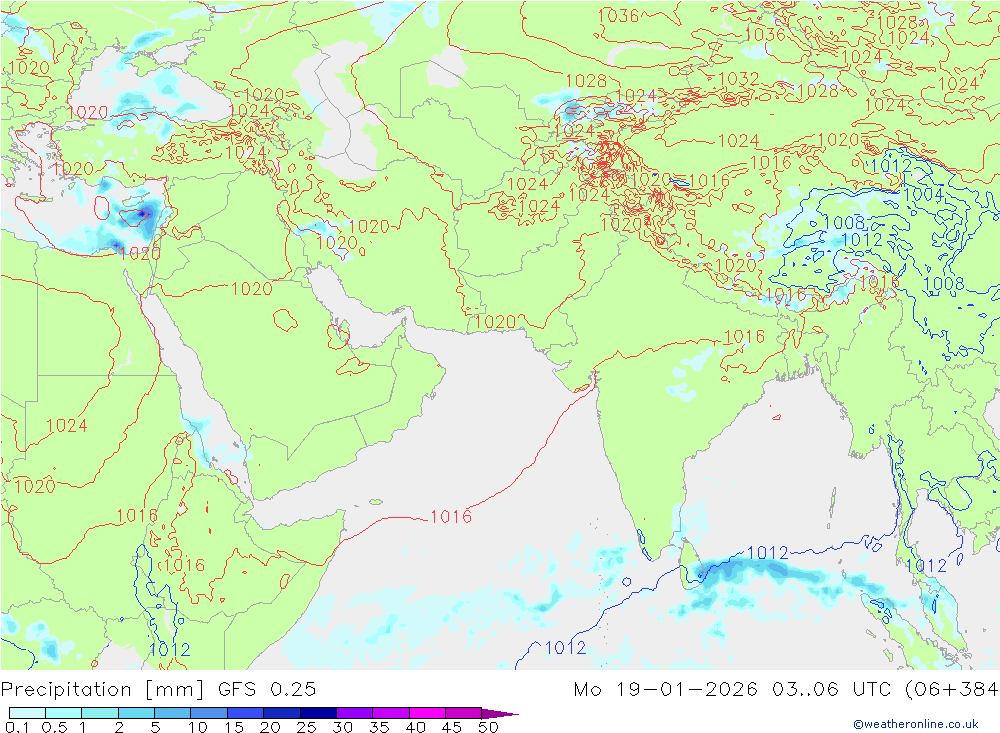Select the 2 to 5 mm legend swatch
Screen dimensions: 1000x733
(x=136, y=713)
